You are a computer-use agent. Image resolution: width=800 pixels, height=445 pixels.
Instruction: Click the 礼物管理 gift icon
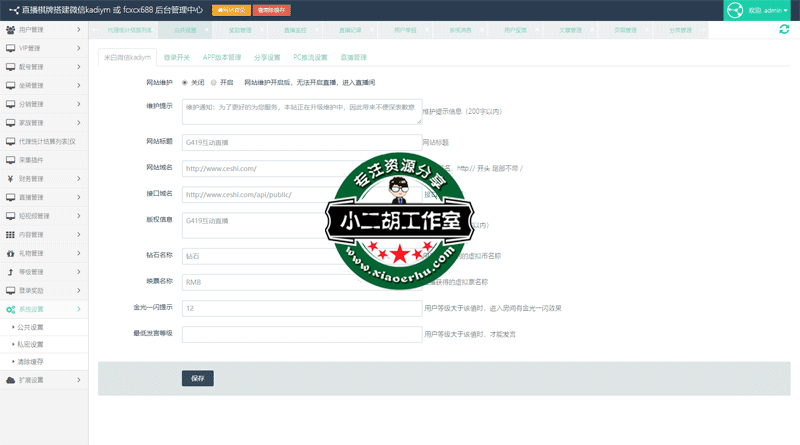click(x=10, y=253)
